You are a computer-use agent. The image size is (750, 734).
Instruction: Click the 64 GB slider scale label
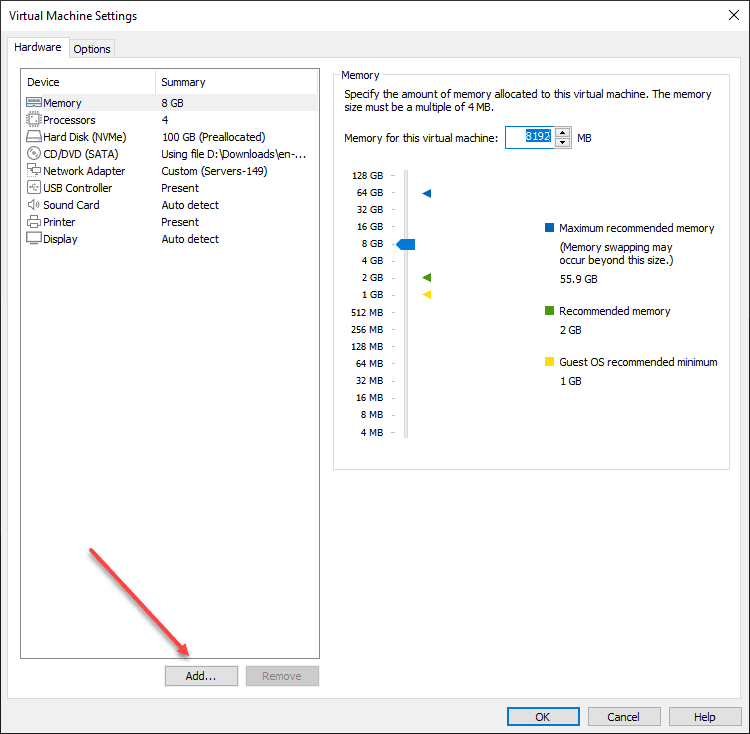click(x=370, y=193)
